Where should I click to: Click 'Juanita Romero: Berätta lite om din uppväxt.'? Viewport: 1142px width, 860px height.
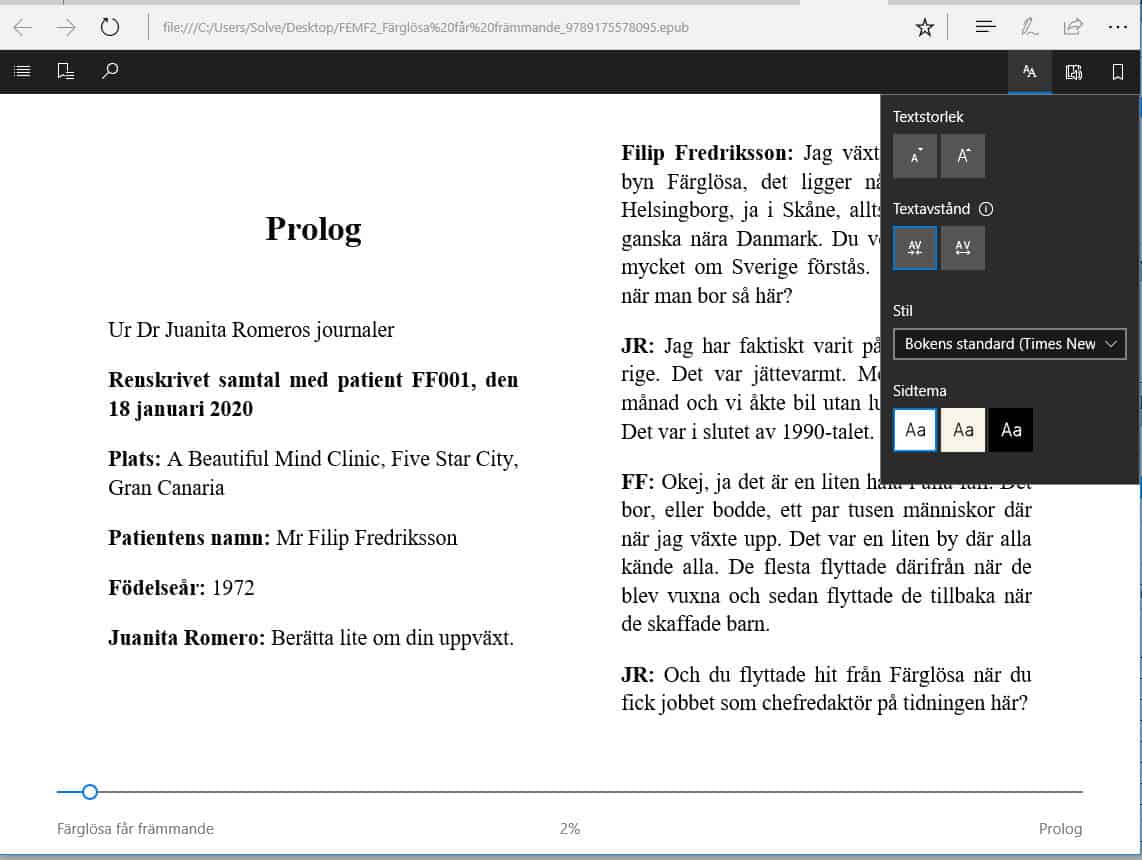(x=311, y=638)
